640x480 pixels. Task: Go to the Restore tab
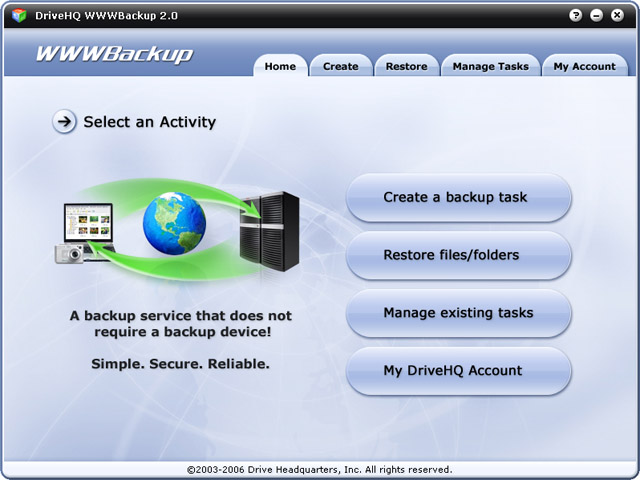(x=406, y=66)
